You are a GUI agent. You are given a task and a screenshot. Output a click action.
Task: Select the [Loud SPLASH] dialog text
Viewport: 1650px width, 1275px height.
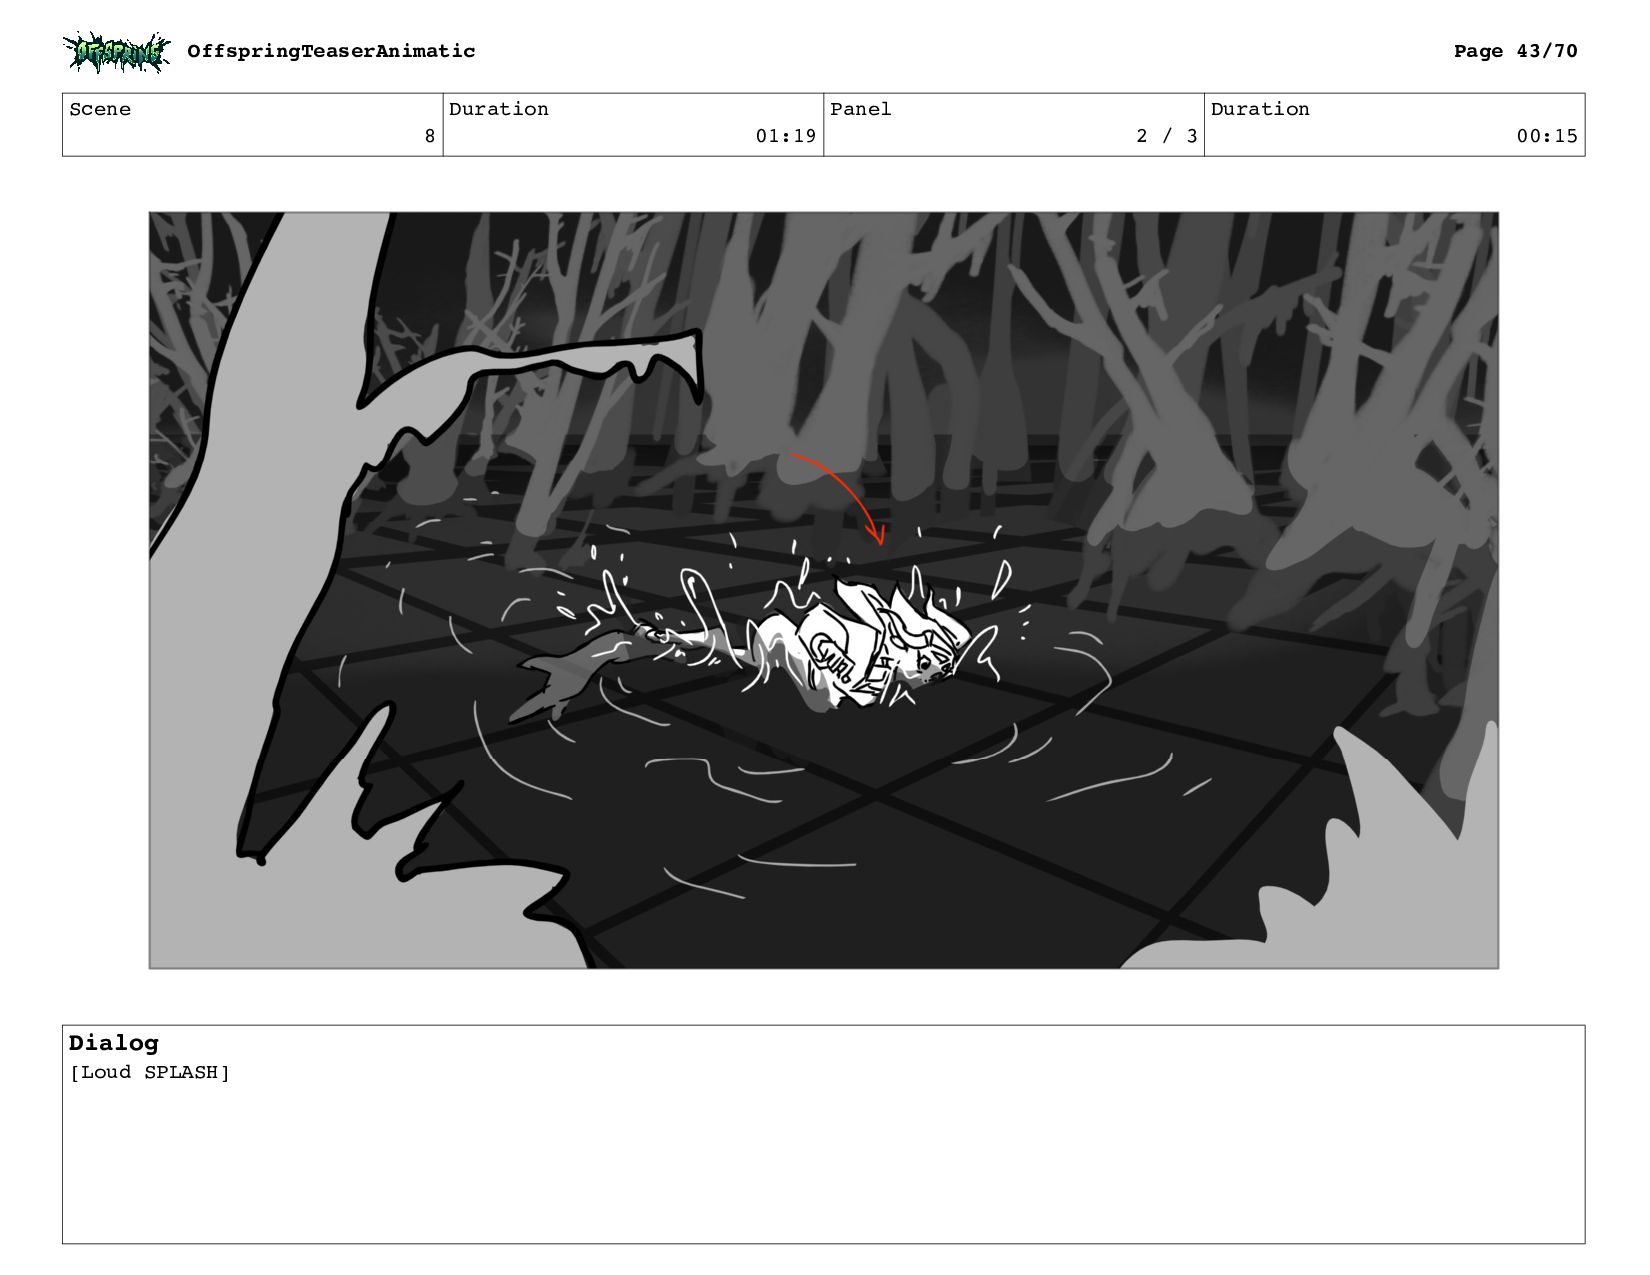click(x=150, y=1072)
